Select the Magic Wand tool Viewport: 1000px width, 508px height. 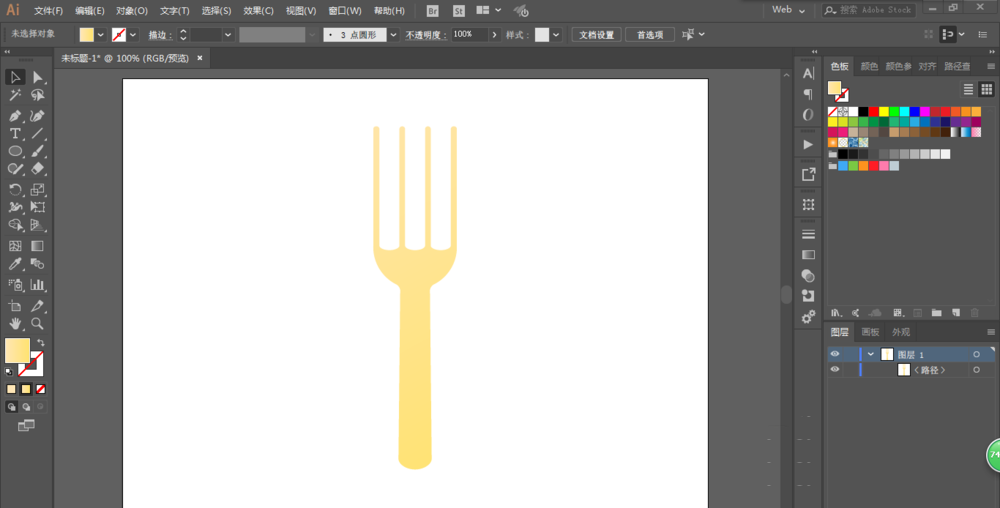[15, 95]
